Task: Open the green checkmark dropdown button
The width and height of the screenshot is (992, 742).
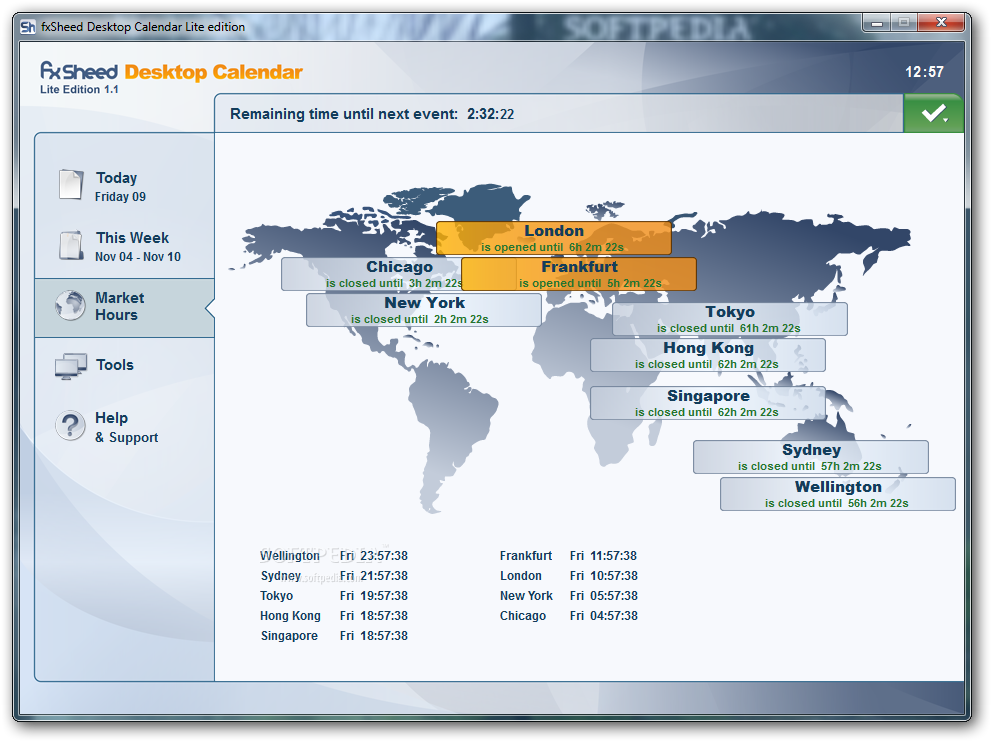Action: point(933,113)
